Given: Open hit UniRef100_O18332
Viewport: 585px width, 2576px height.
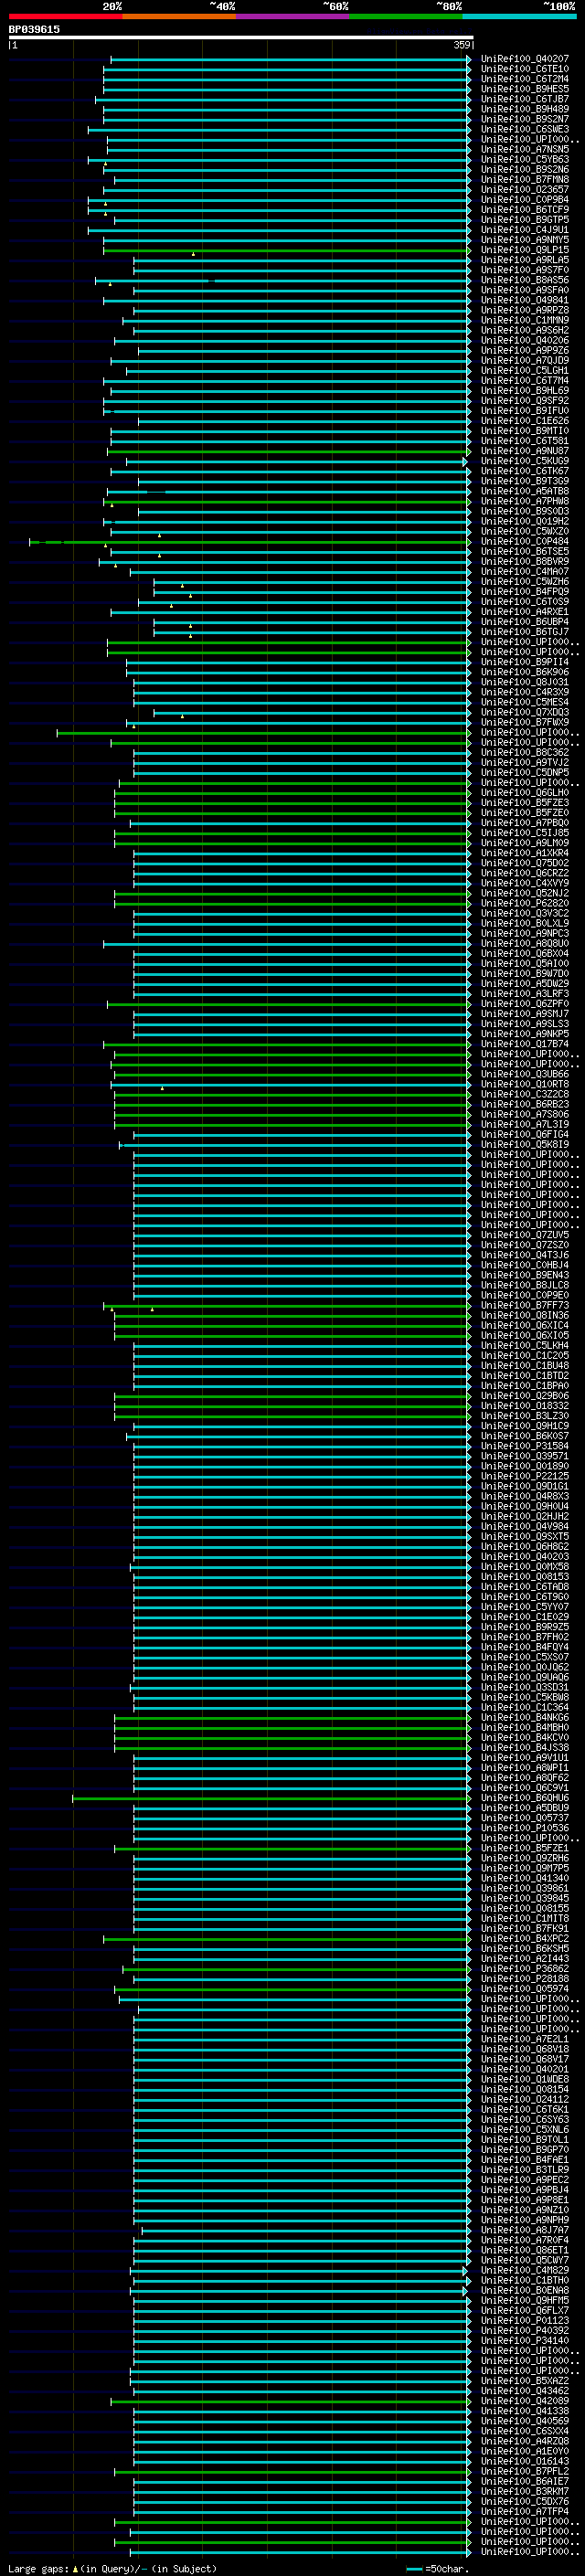Looking at the screenshot, I should click(x=525, y=1406).
